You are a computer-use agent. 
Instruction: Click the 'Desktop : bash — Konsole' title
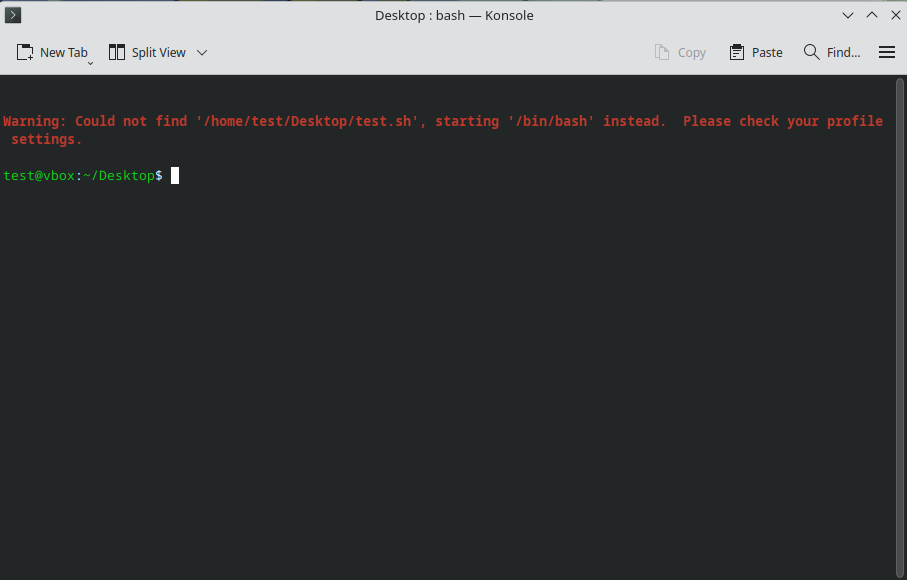[x=454, y=16]
